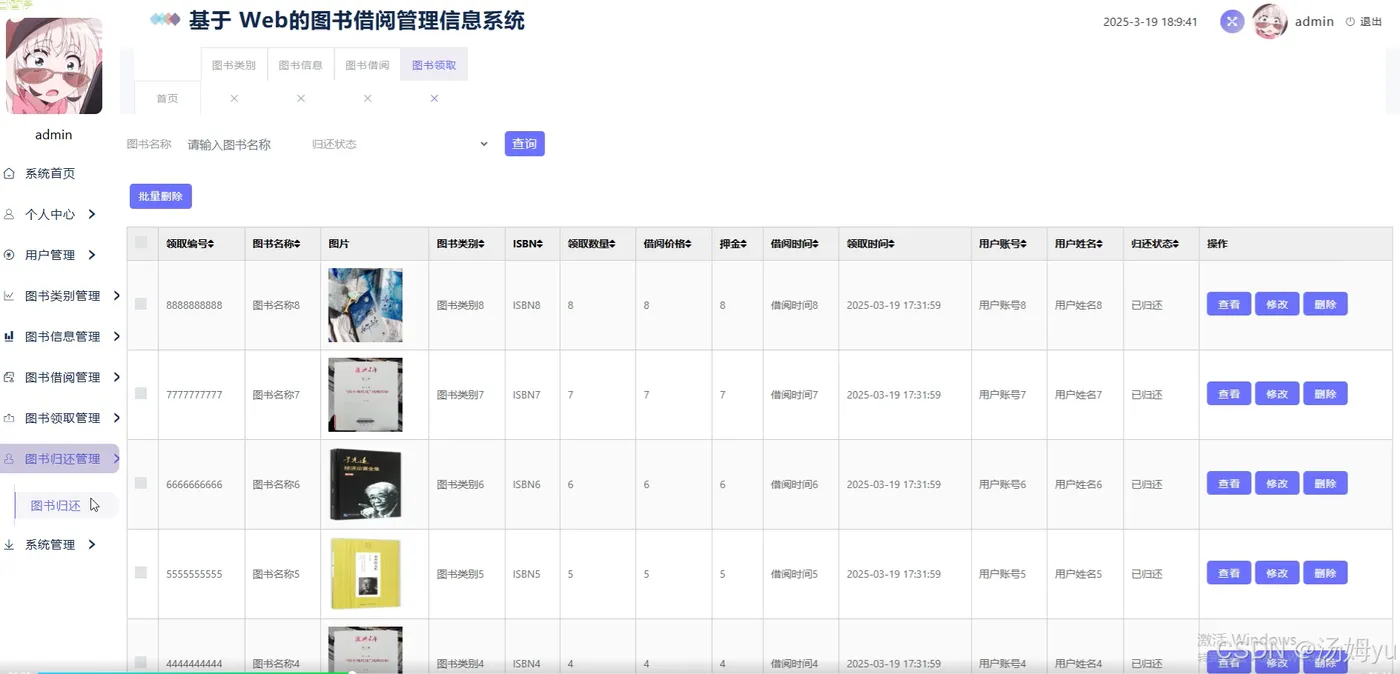
Task: Sort table by 归还状态 column arrows
Action: point(1175,244)
